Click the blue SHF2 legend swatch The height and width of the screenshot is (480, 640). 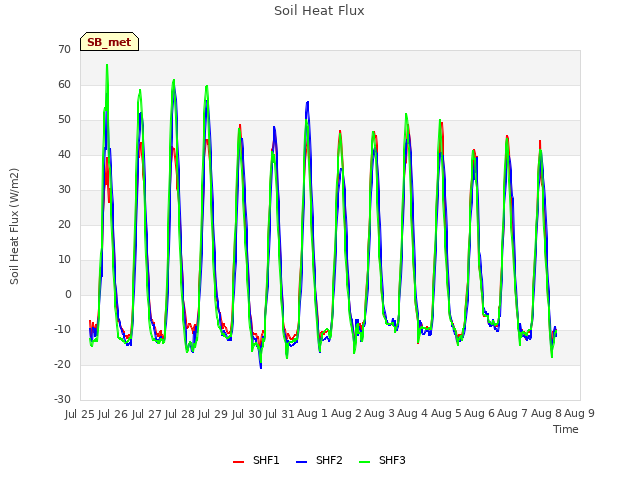point(301,462)
